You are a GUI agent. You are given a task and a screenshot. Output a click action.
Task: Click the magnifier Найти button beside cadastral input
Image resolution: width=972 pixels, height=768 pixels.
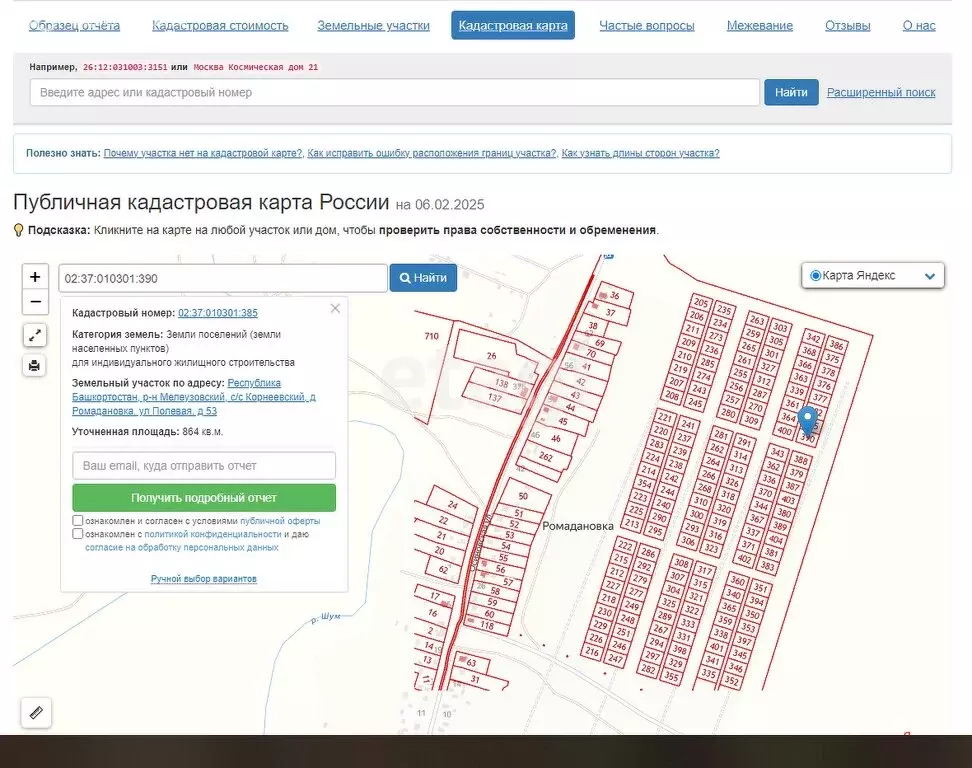[422, 277]
